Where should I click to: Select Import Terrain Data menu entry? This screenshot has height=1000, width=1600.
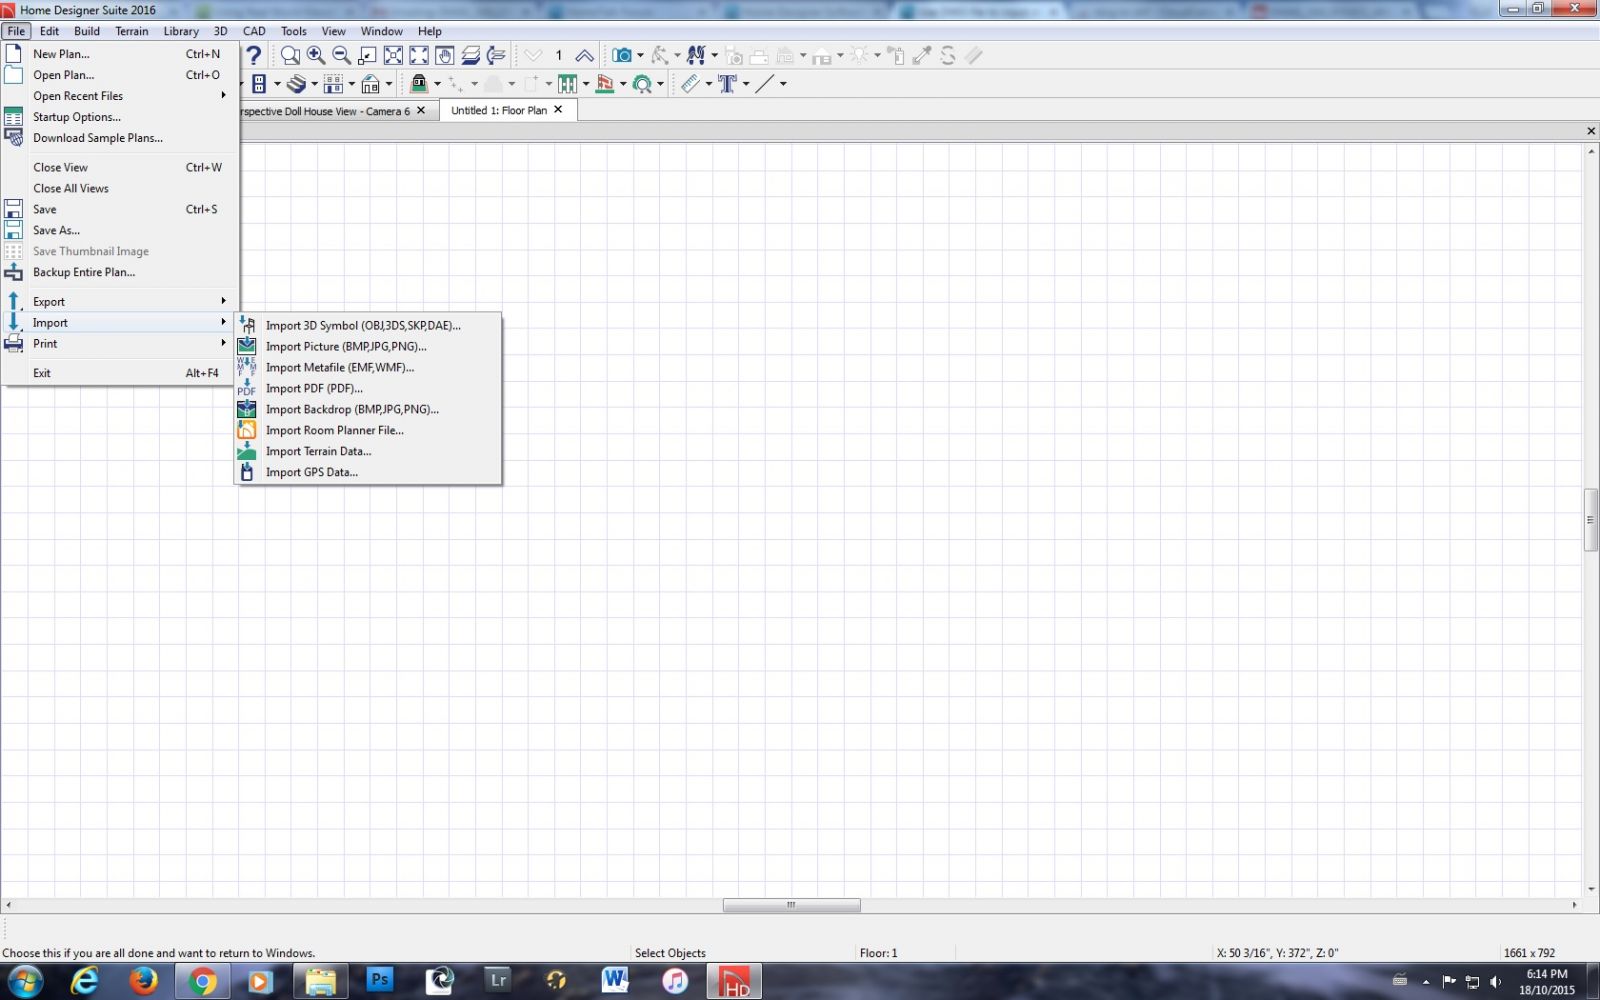tap(318, 451)
